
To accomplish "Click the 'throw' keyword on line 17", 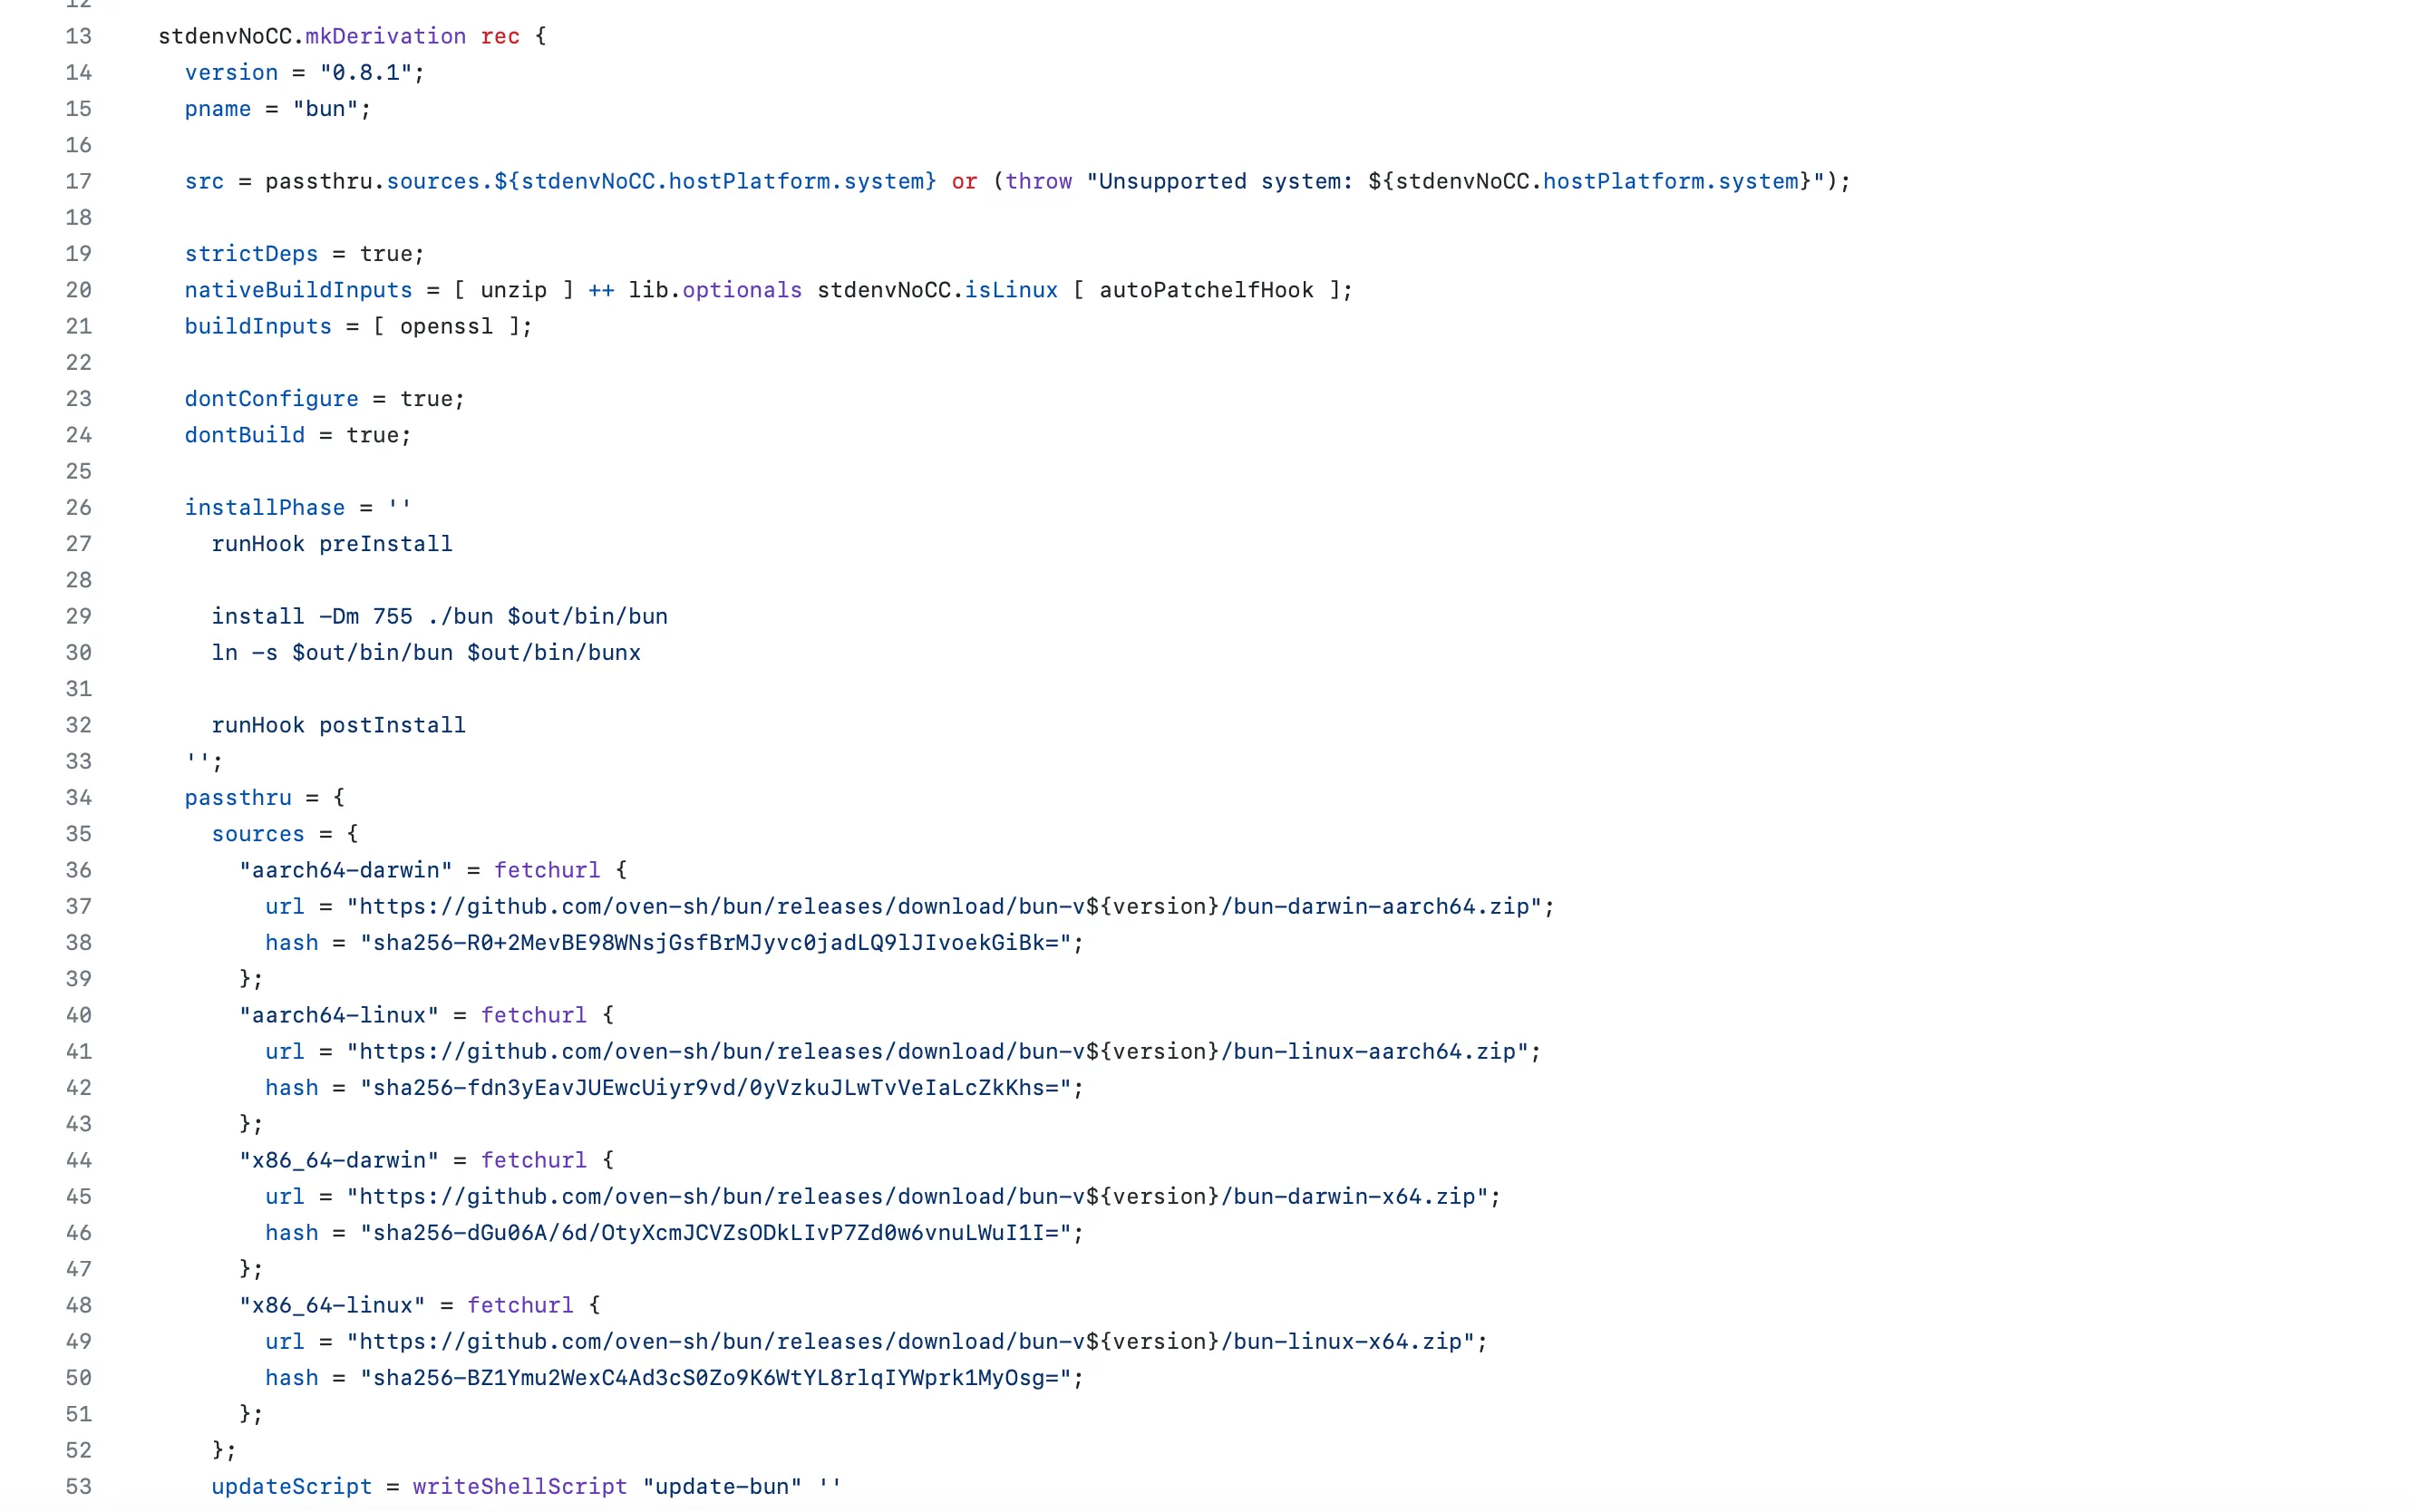I will [x=1038, y=181].
